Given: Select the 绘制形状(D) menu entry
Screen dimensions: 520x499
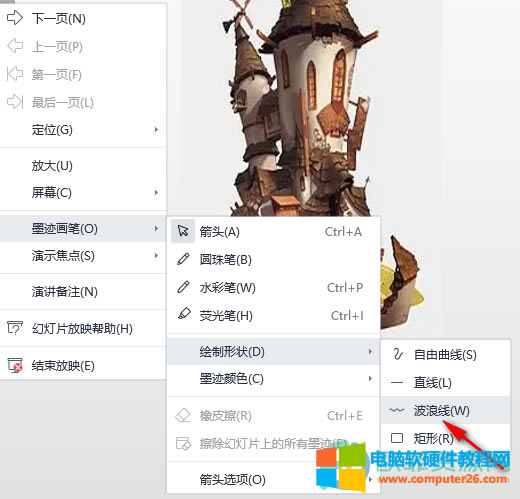Looking at the screenshot, I should [273, 351].
